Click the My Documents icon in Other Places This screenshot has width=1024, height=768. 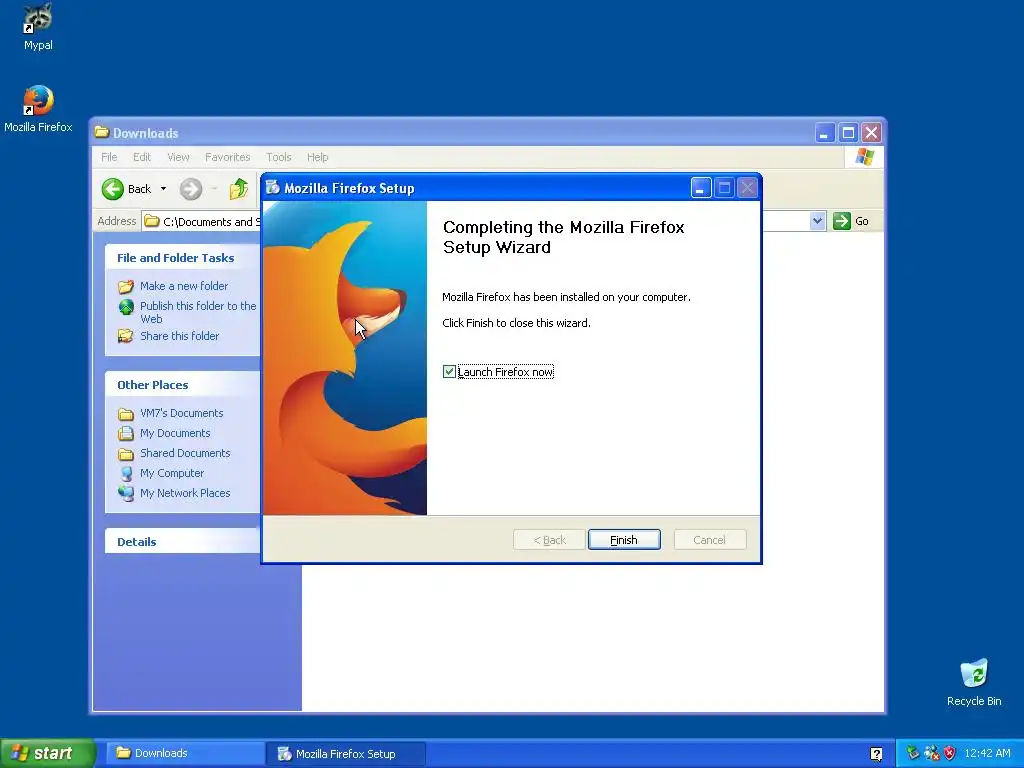point(126,433)
